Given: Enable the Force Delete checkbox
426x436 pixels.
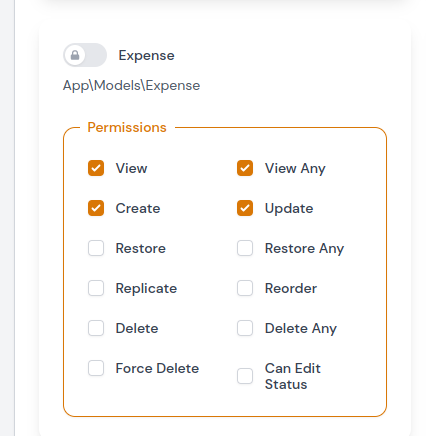Looking at the screenshot, I should (x=96, y=368).
